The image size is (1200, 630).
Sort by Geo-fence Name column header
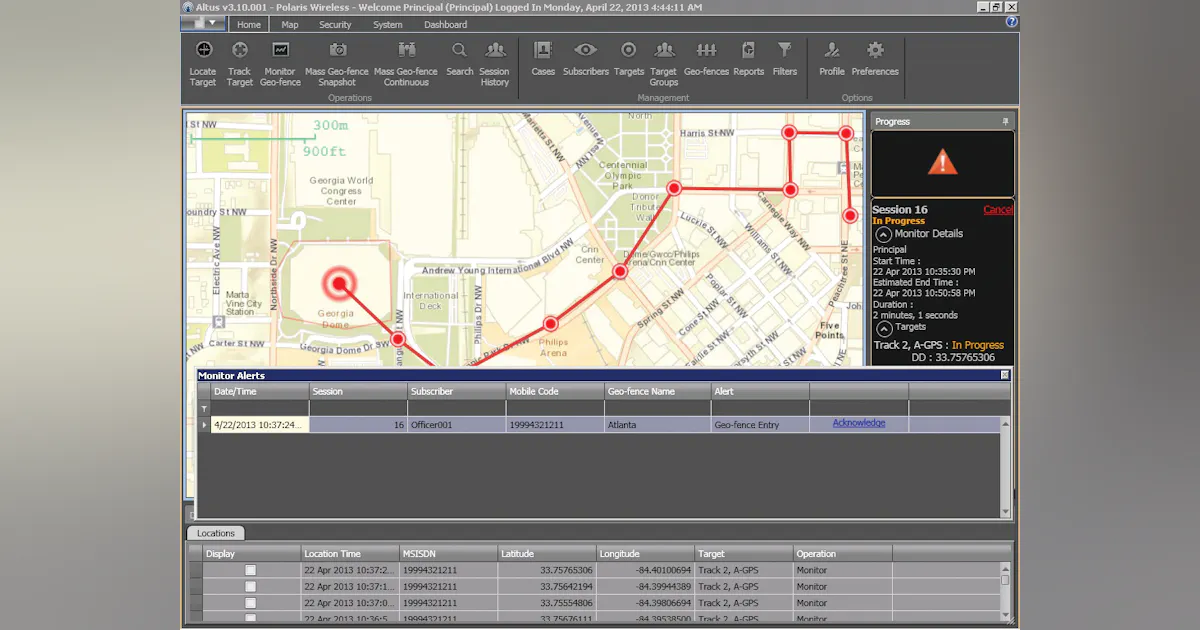pos(658,392)
